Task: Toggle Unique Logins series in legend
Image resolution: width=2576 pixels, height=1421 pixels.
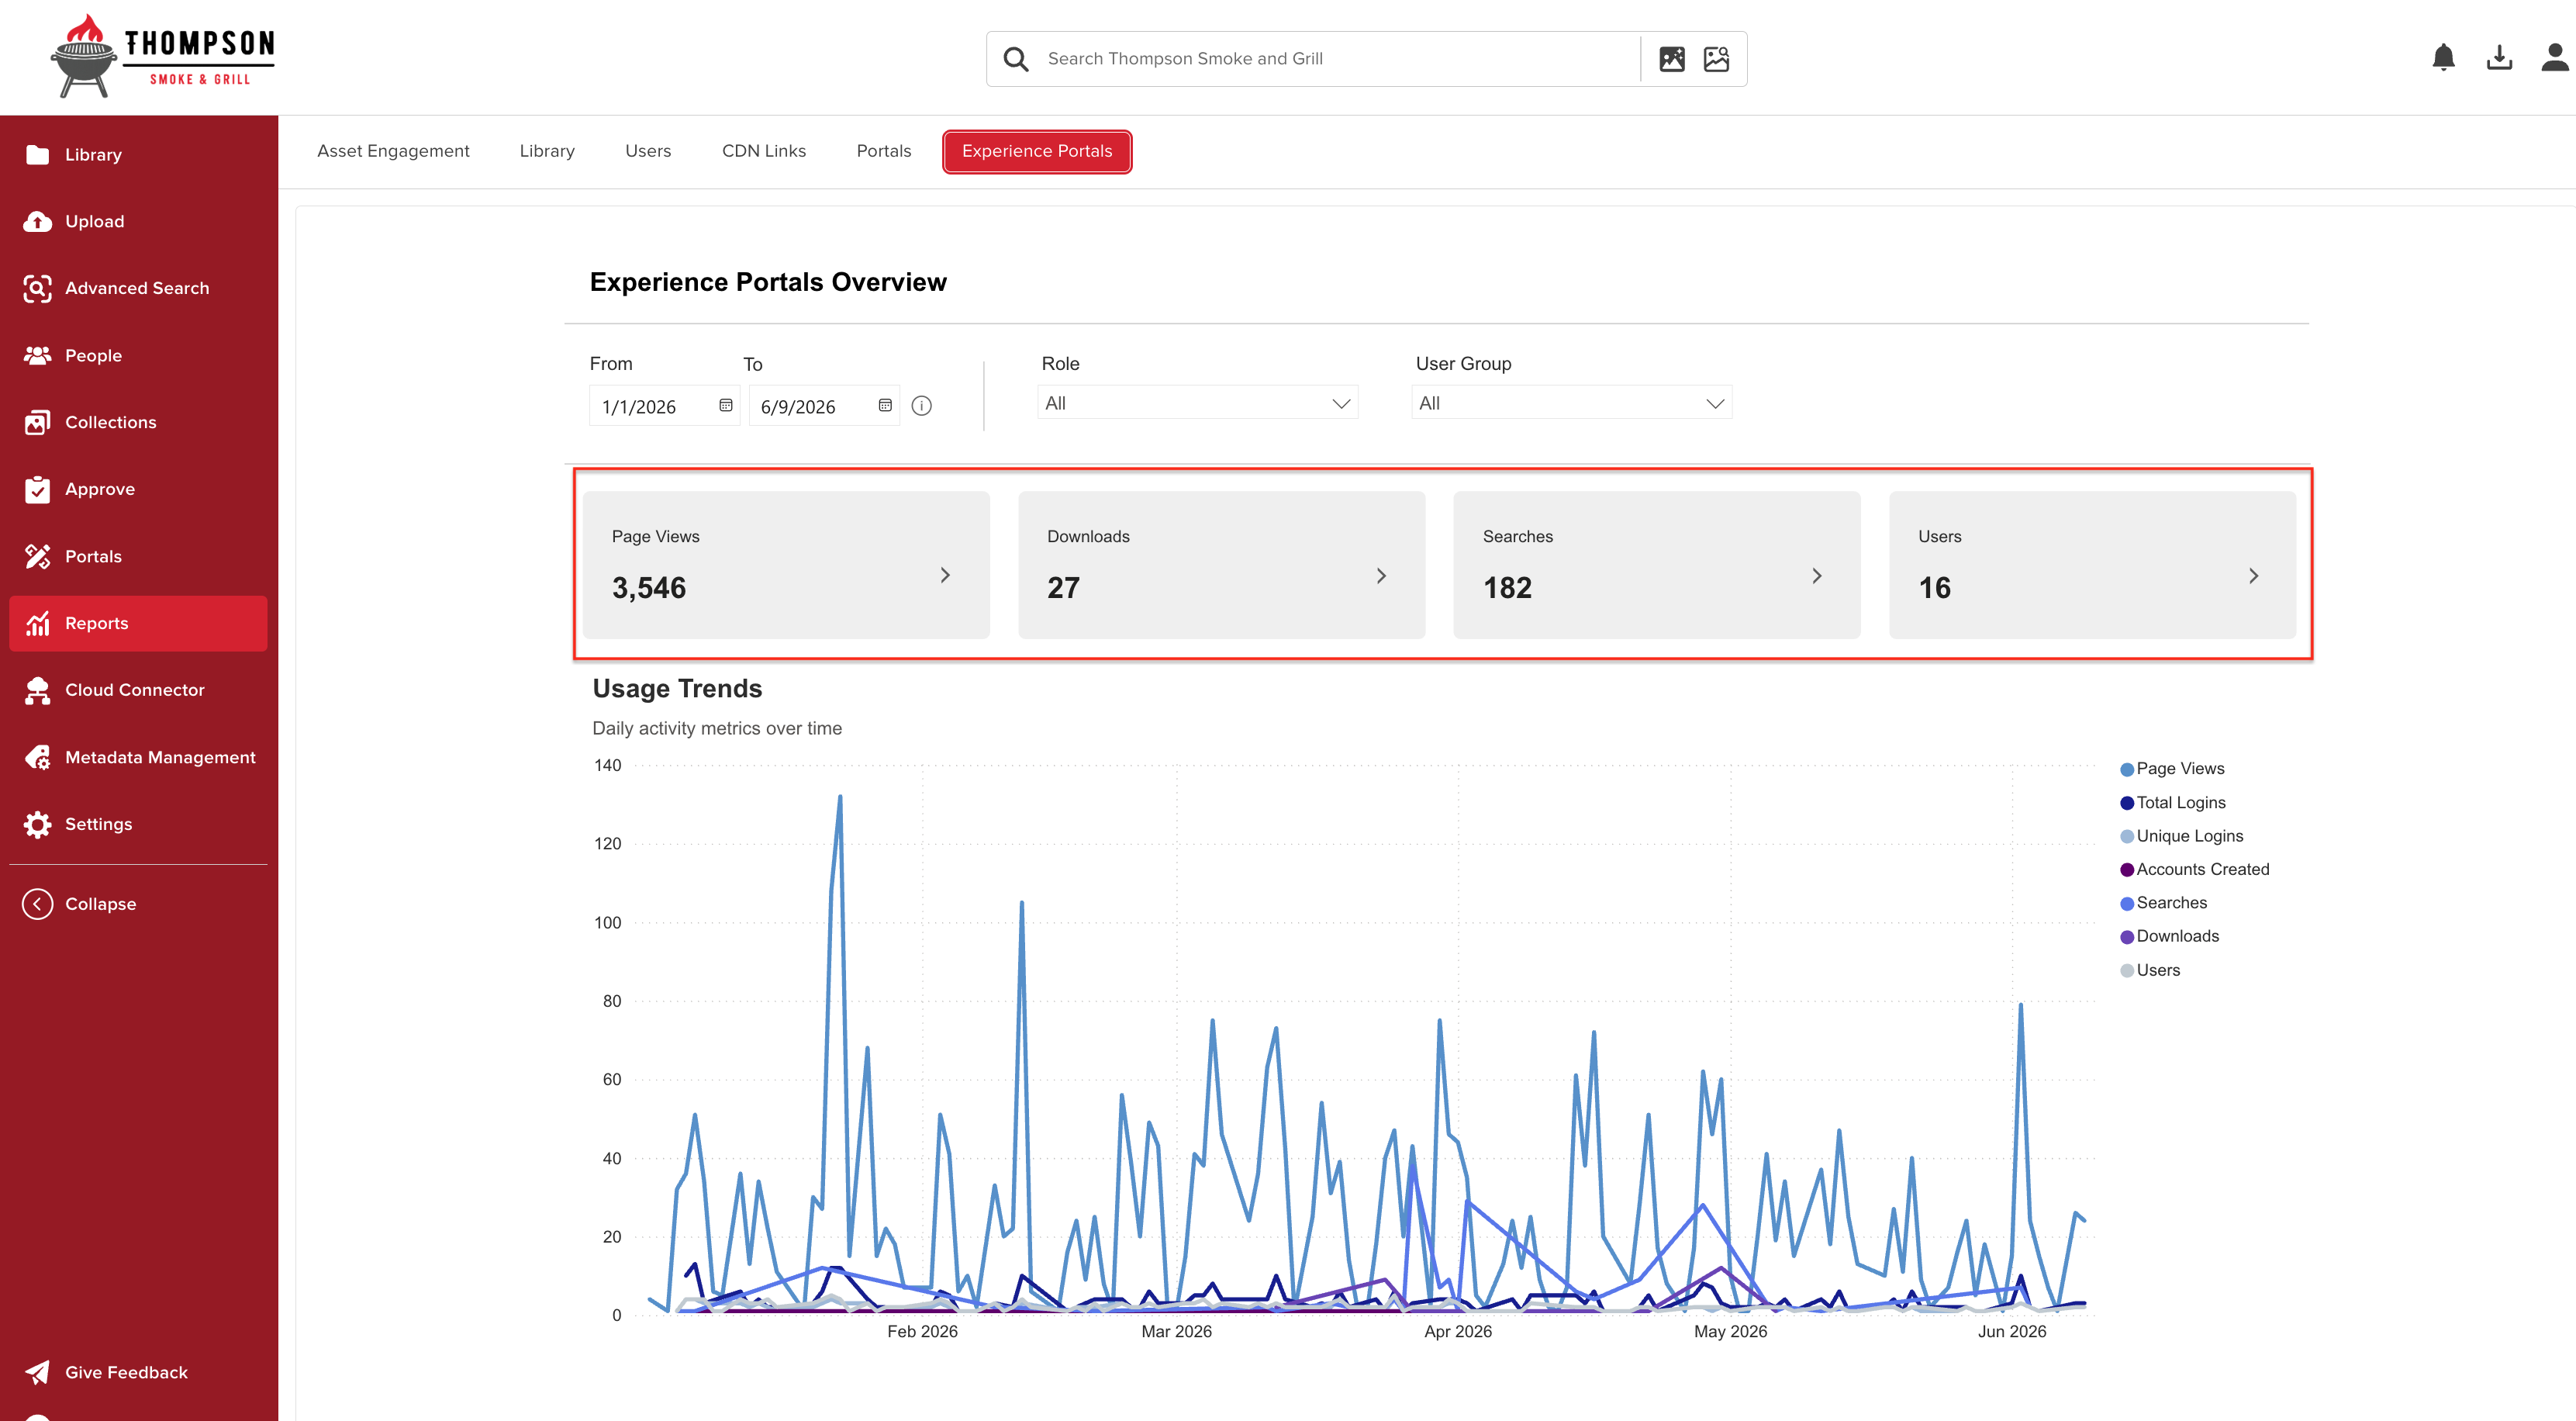Action: click(2181, 836)
